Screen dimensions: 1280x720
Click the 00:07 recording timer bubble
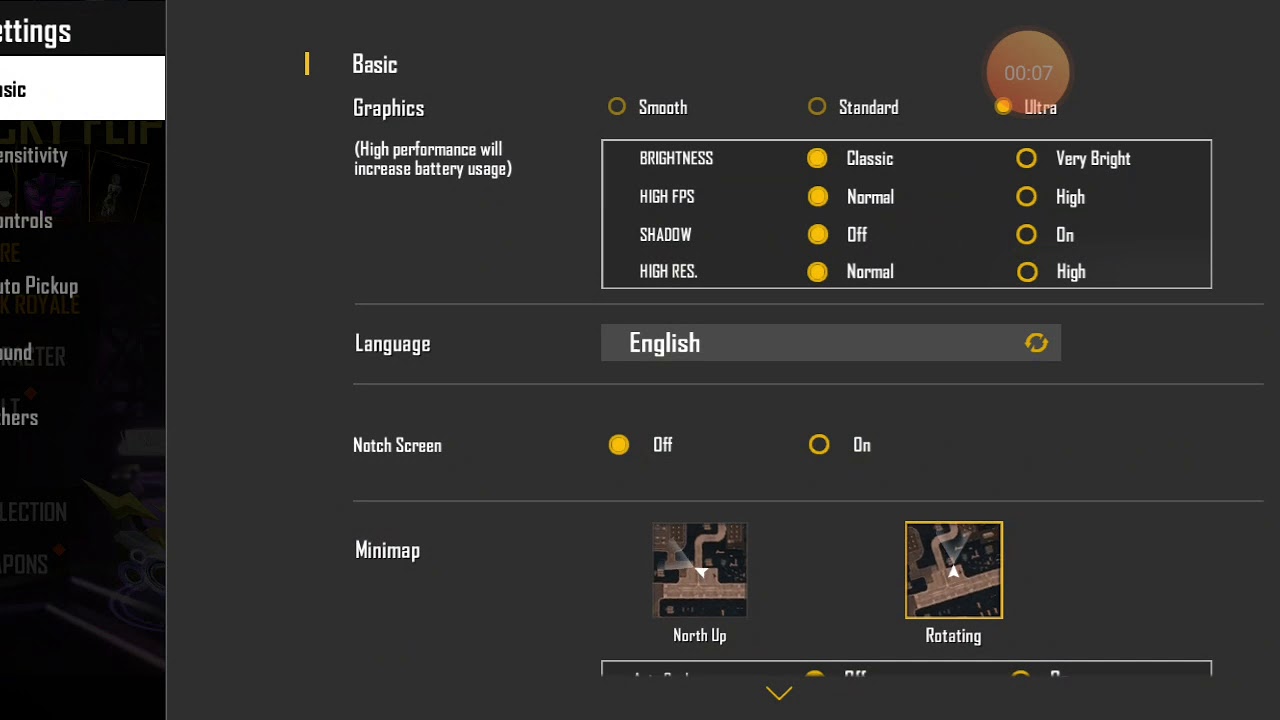click(1028, 72)
